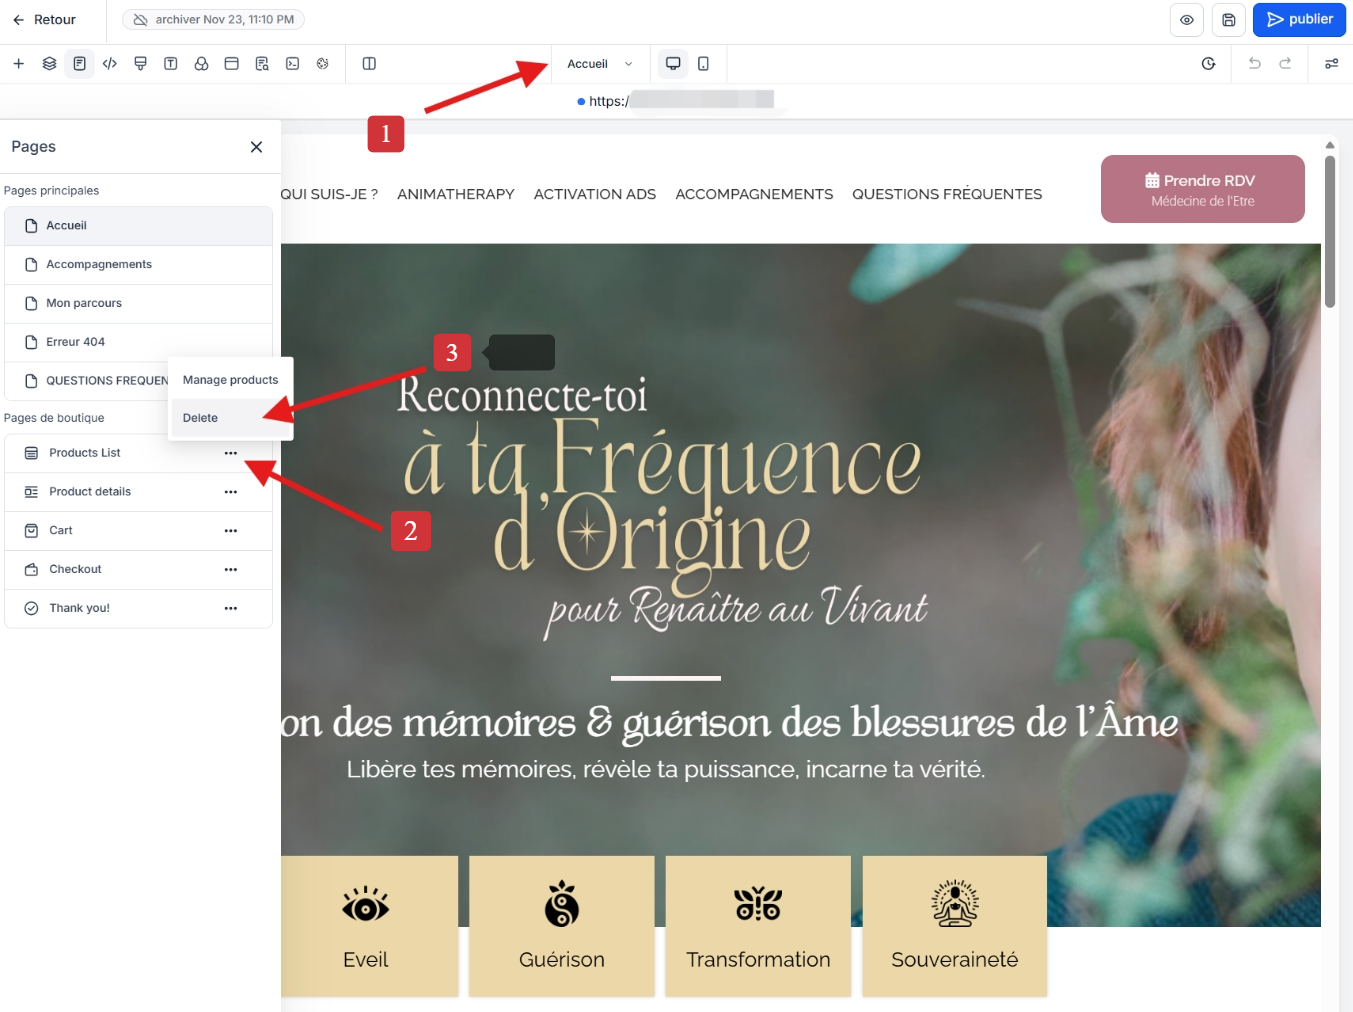This screenshot has width=1353, height=1012.
Task: Click the version history clock icon
Action: tap(1208, 64)
